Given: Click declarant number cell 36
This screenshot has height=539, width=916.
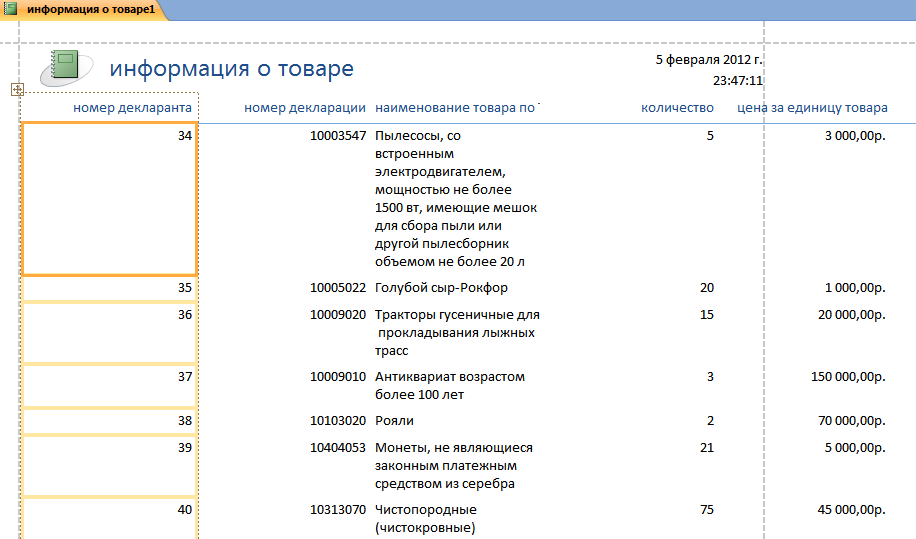Looking at the screenshot, I should [109, 333].
